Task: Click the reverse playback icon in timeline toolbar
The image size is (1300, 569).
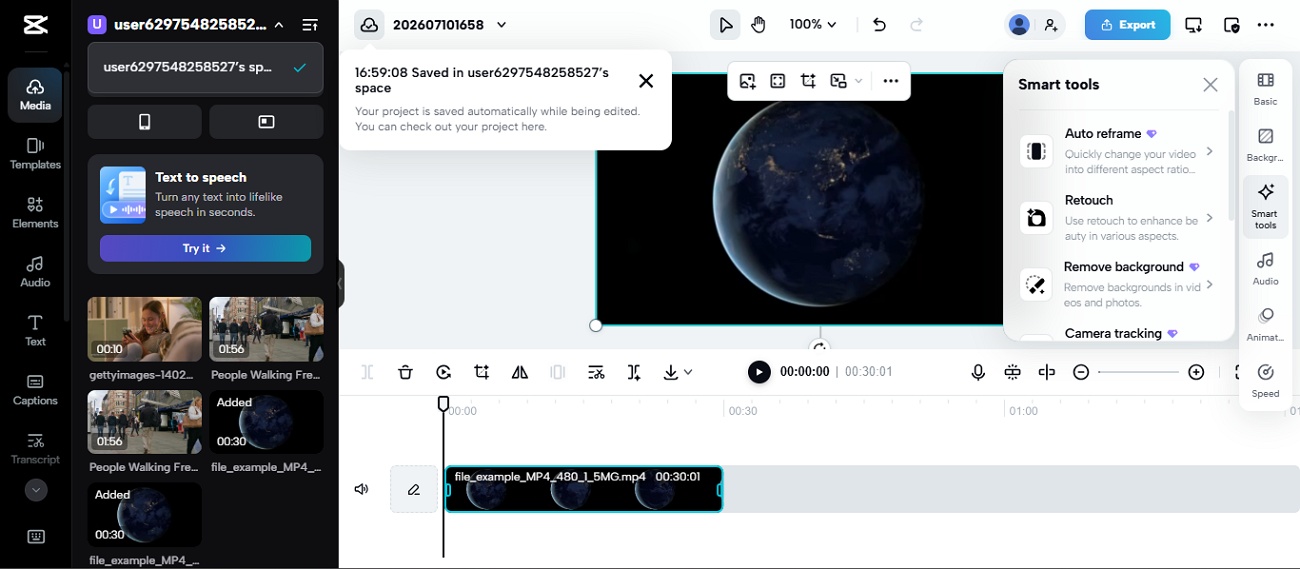Action: pyautogui.click(x=444, y=372)
